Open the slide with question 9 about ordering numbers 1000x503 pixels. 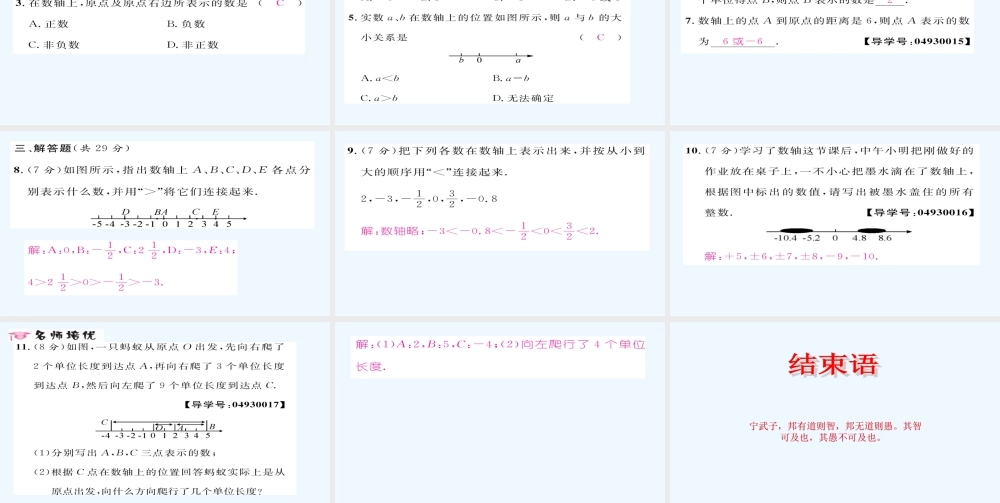tap(499, 223)
